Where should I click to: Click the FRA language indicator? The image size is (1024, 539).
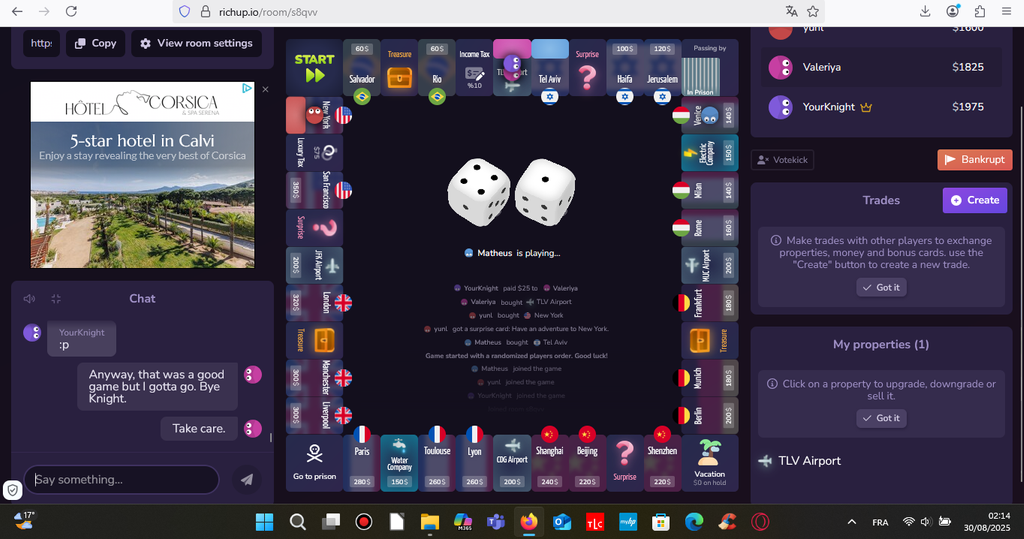[880, 522]
